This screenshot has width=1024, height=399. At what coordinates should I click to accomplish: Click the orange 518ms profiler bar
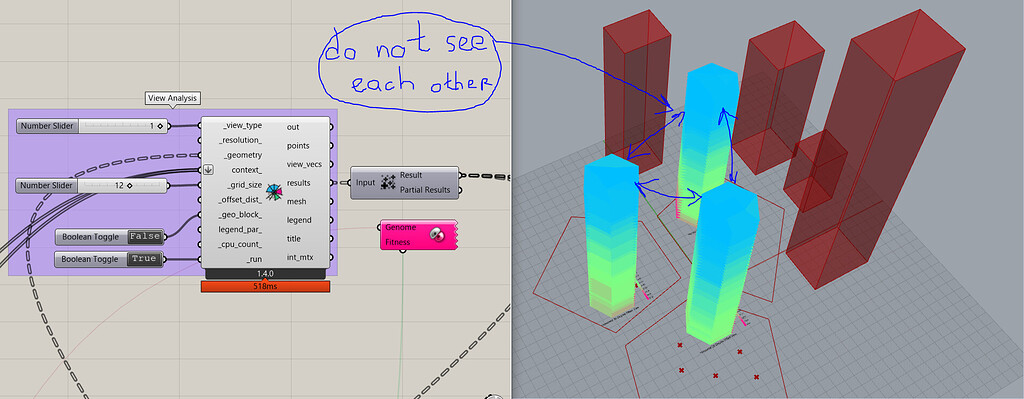click(x=266, y=286)
